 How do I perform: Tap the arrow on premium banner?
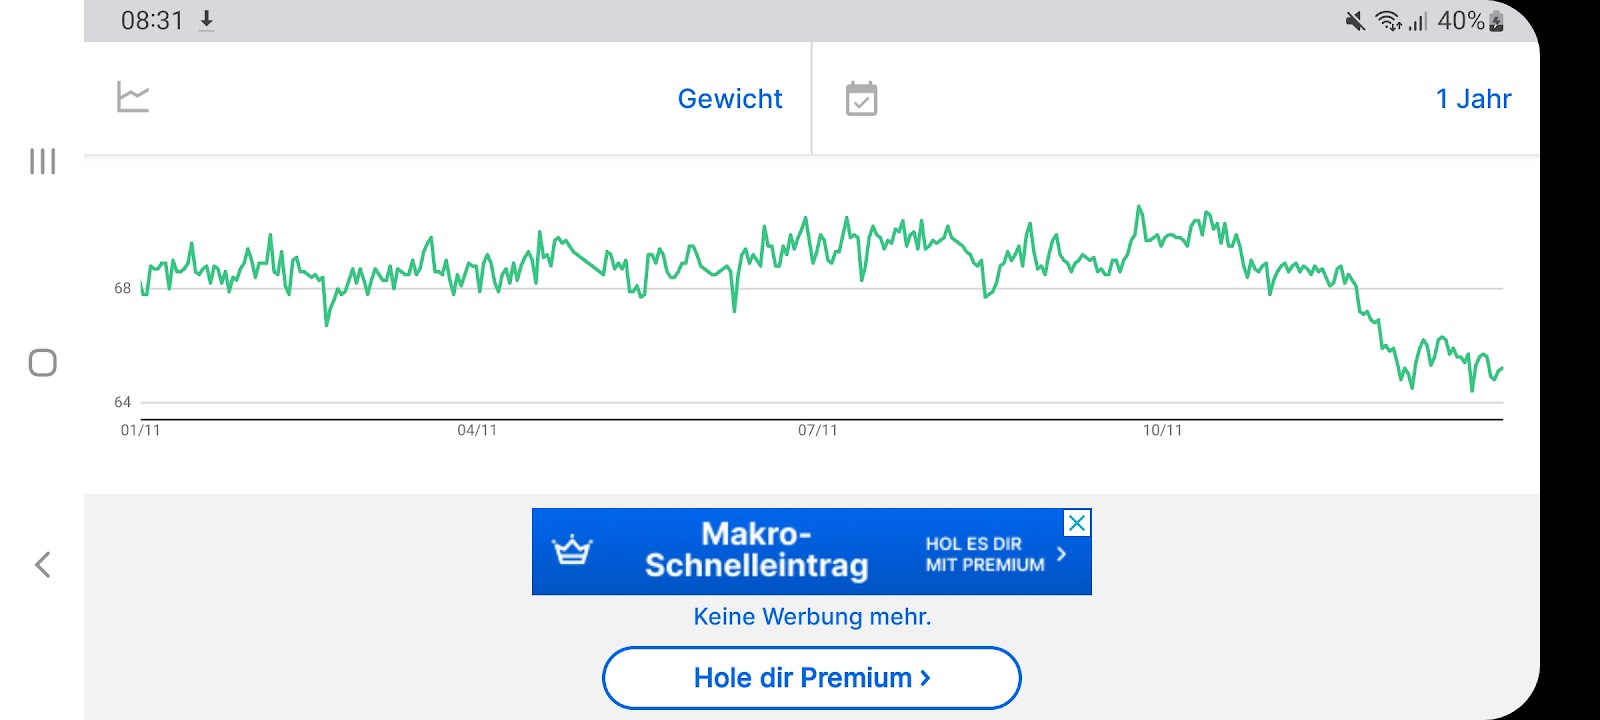click(1061, 553)
